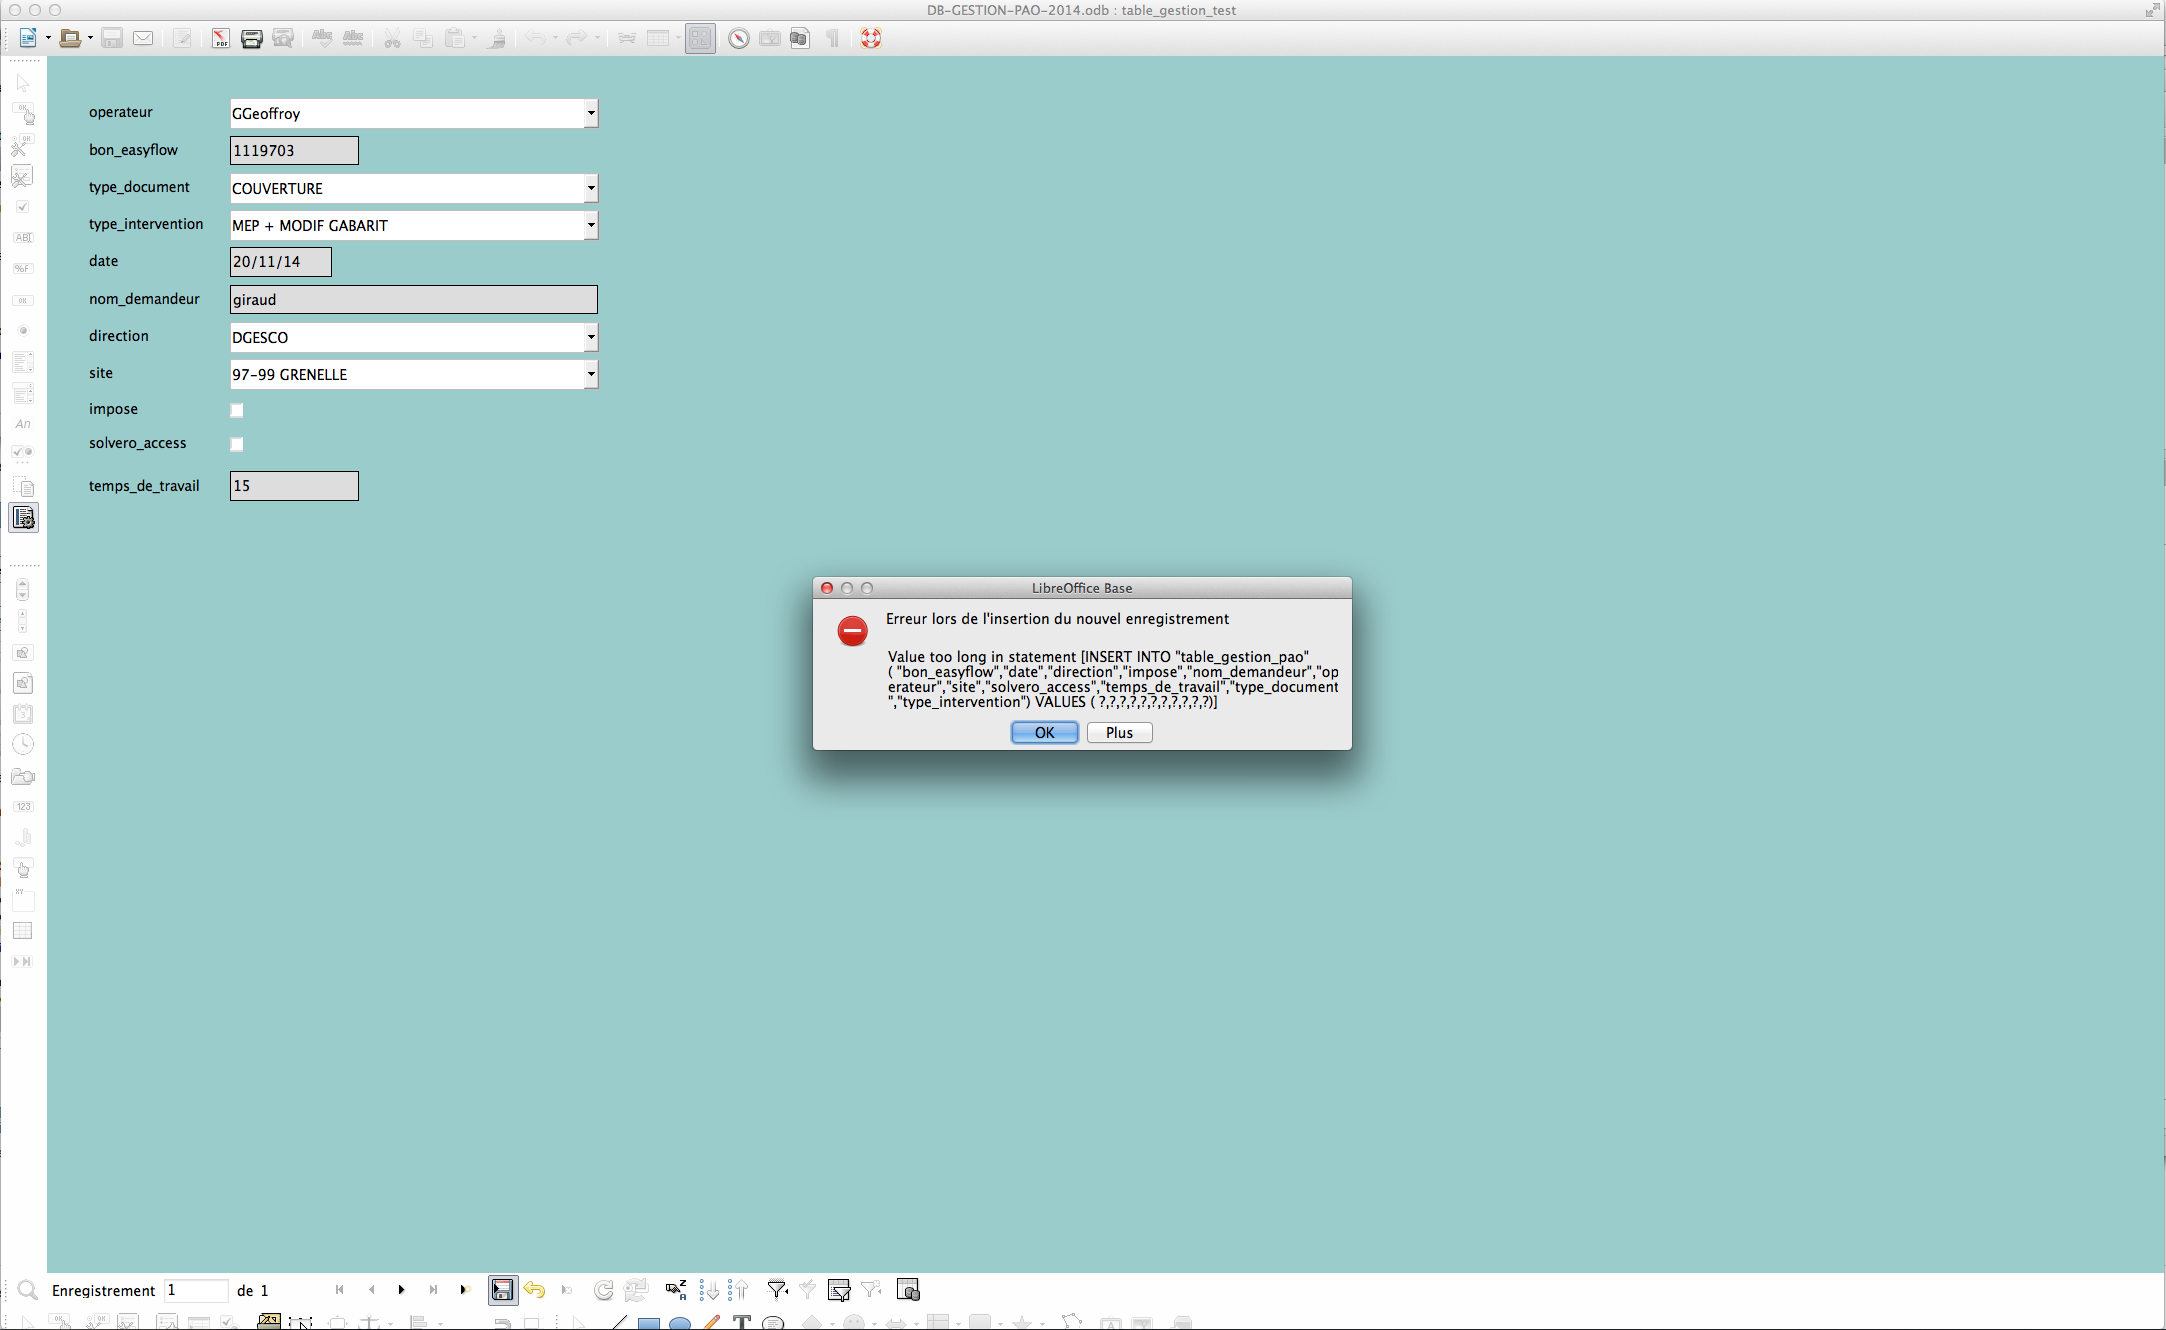Open the Navigator compass icon
This screenshot has width=2166, height=1330.
(738, 38)
